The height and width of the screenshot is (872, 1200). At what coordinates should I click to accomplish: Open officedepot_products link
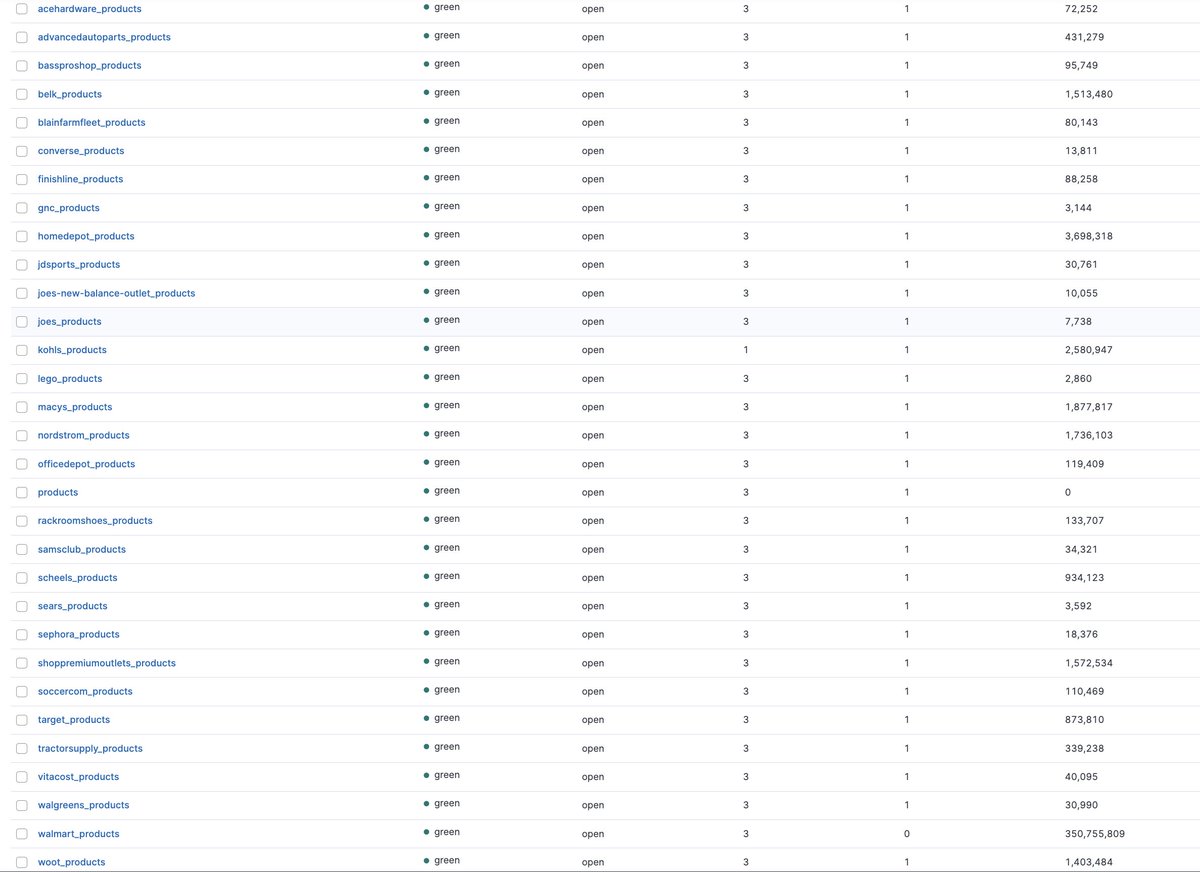[86, 464]
